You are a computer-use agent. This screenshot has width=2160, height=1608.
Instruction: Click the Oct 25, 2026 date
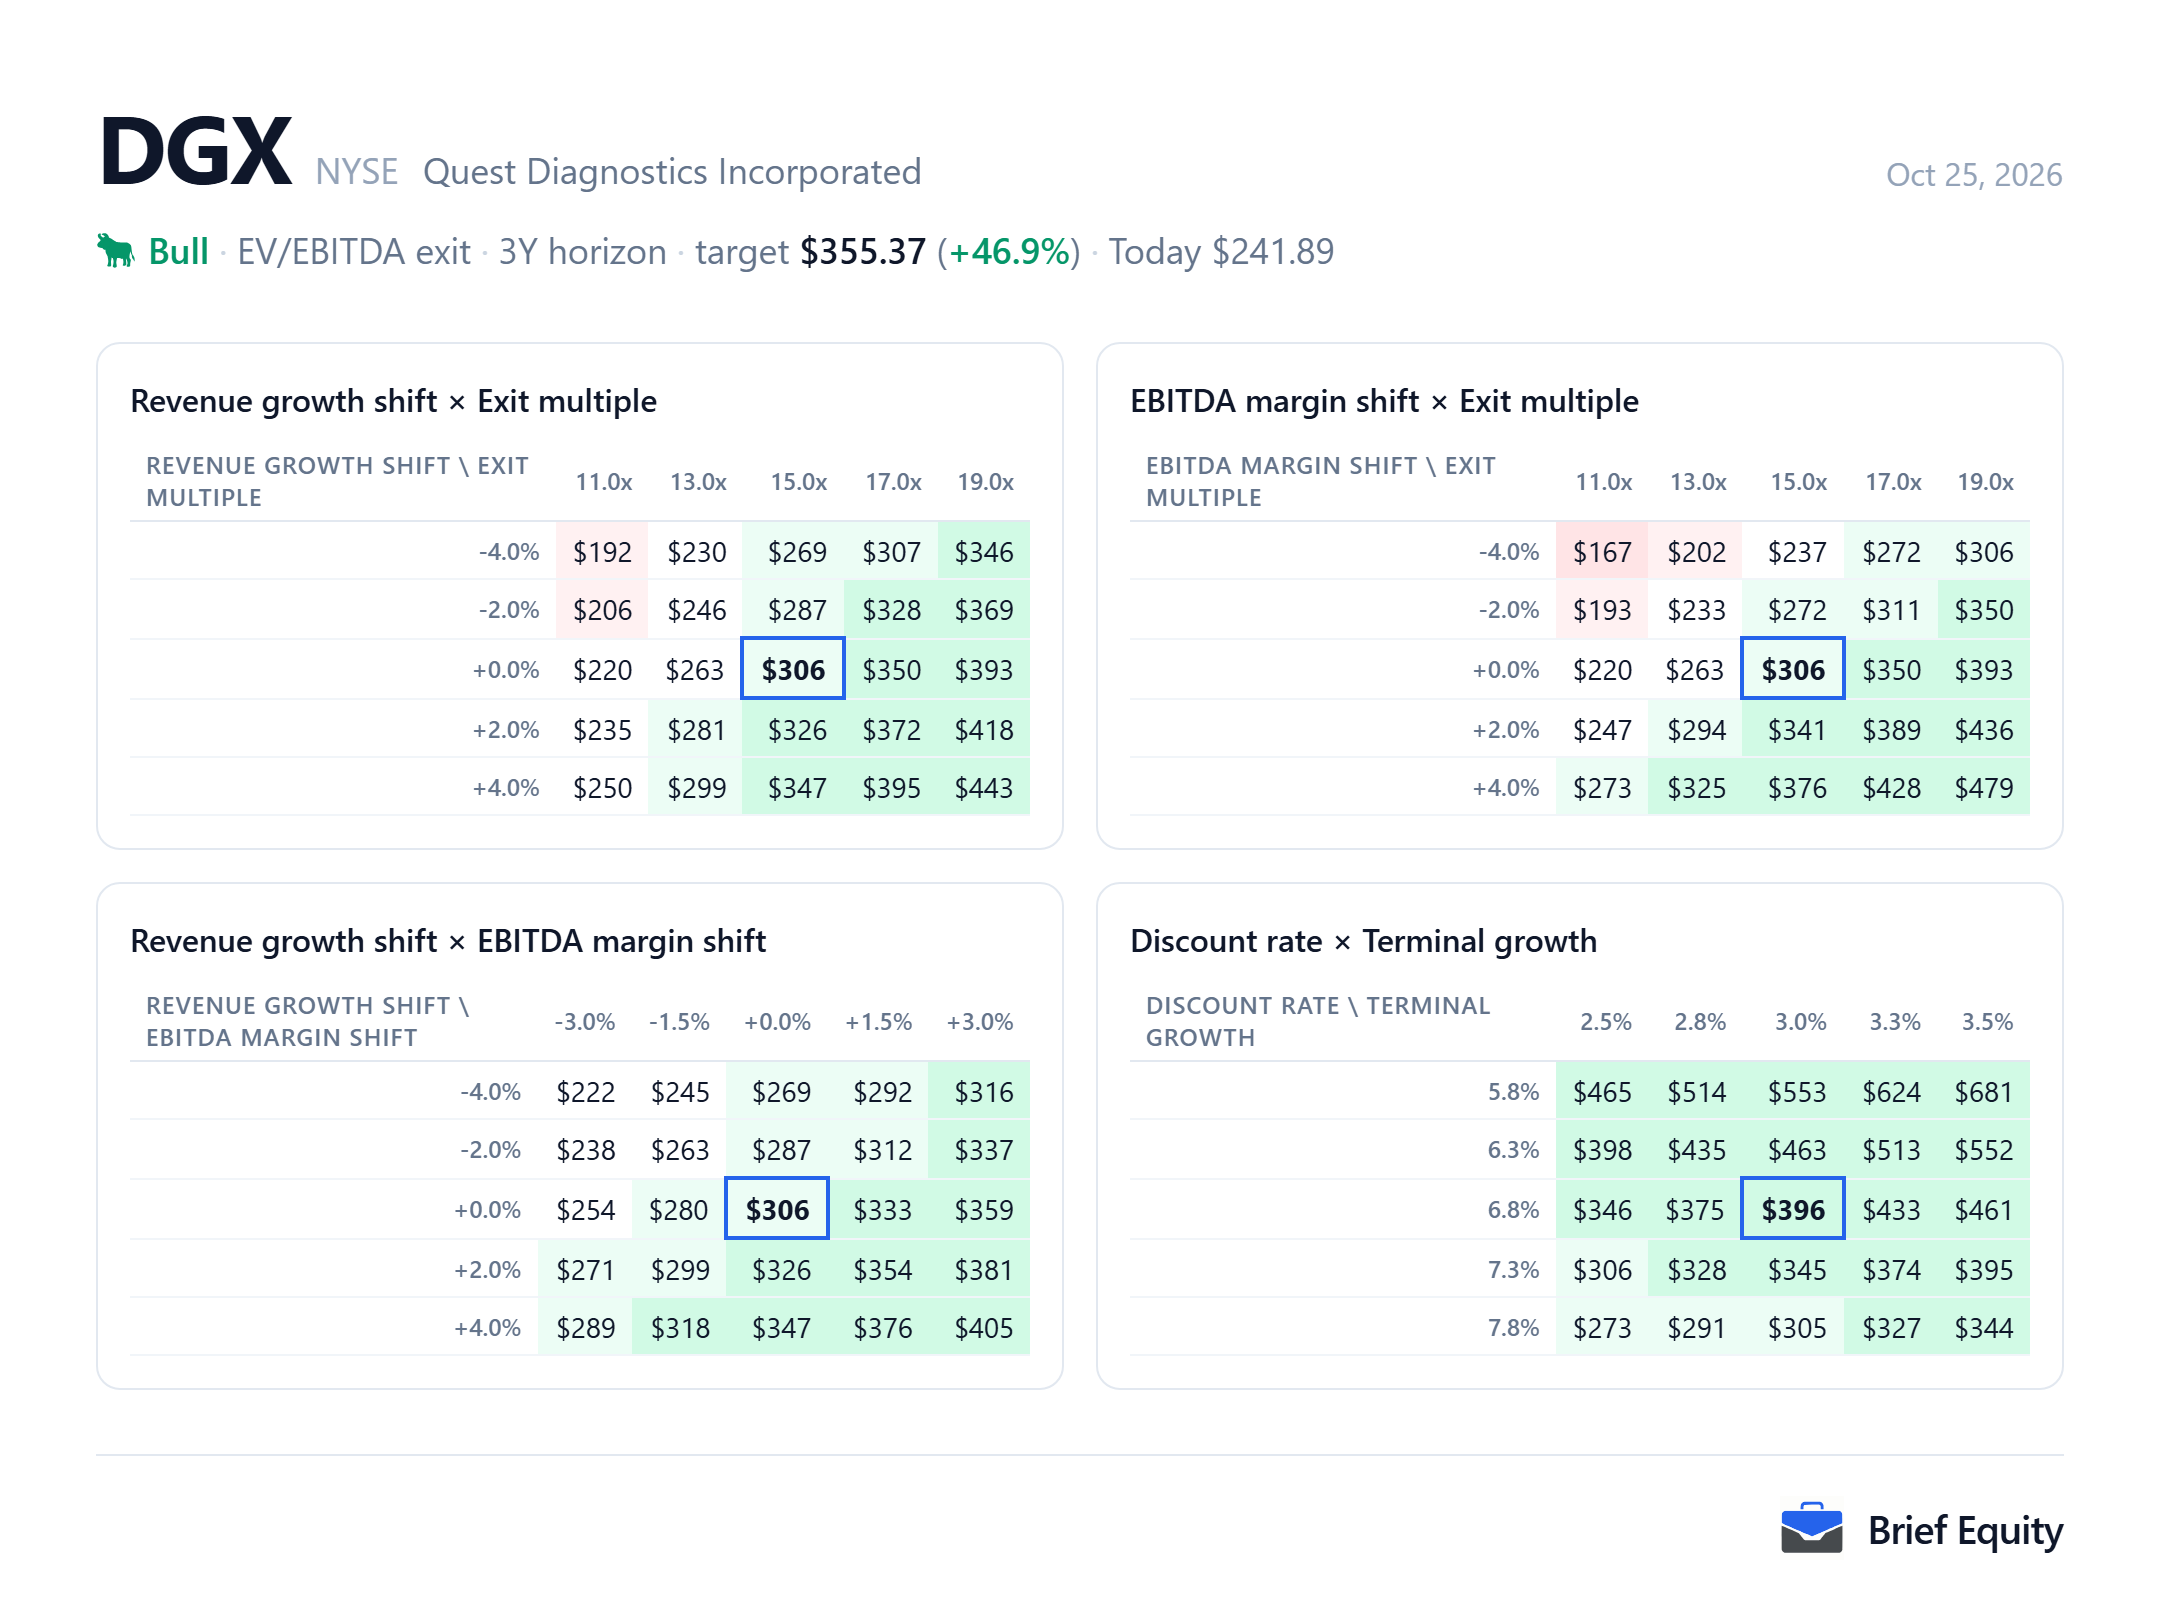1974,175
